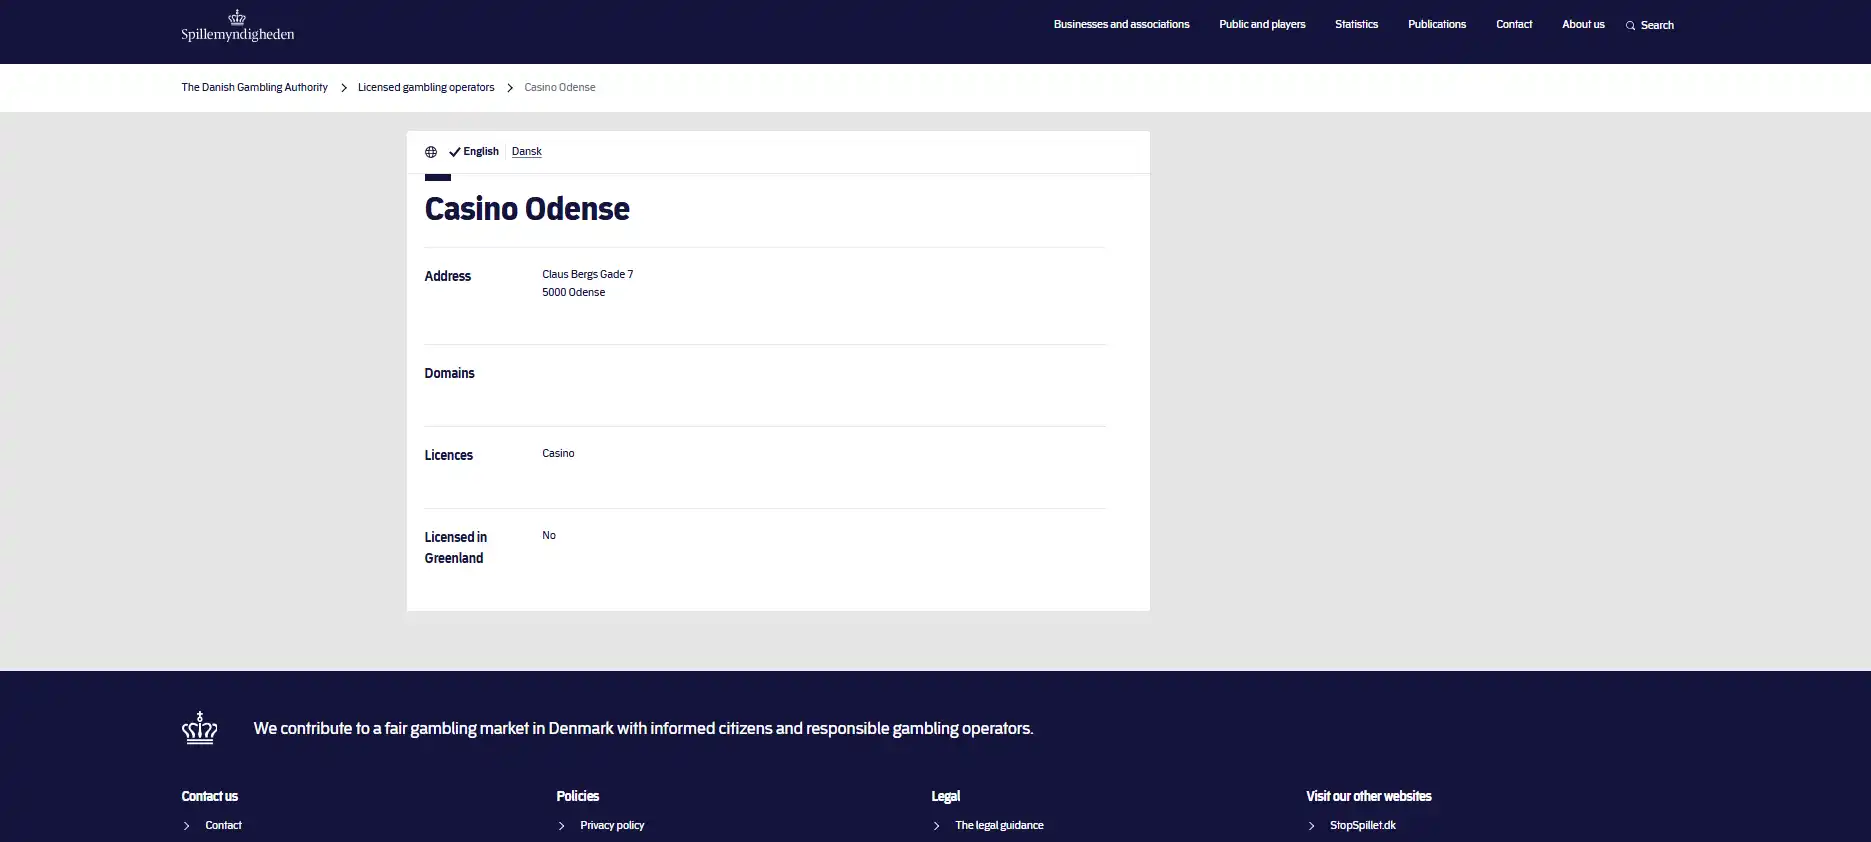Click the arrow beside footer Contact link
Screen dimensions: 1871x842
click(187, 826)
